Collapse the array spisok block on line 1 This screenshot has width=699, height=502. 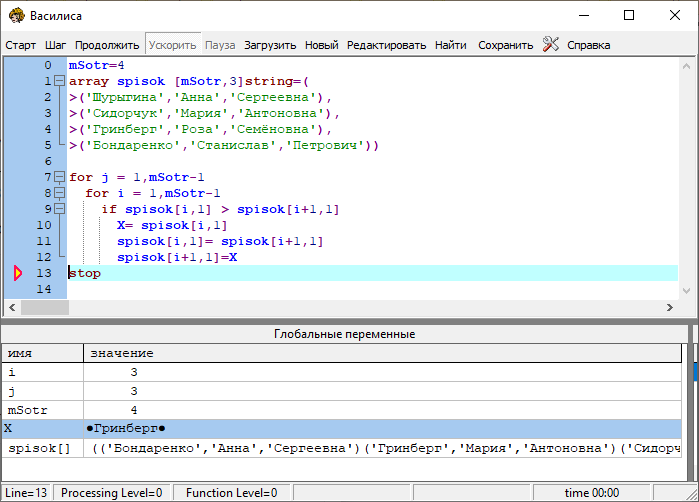click(60, 81)
